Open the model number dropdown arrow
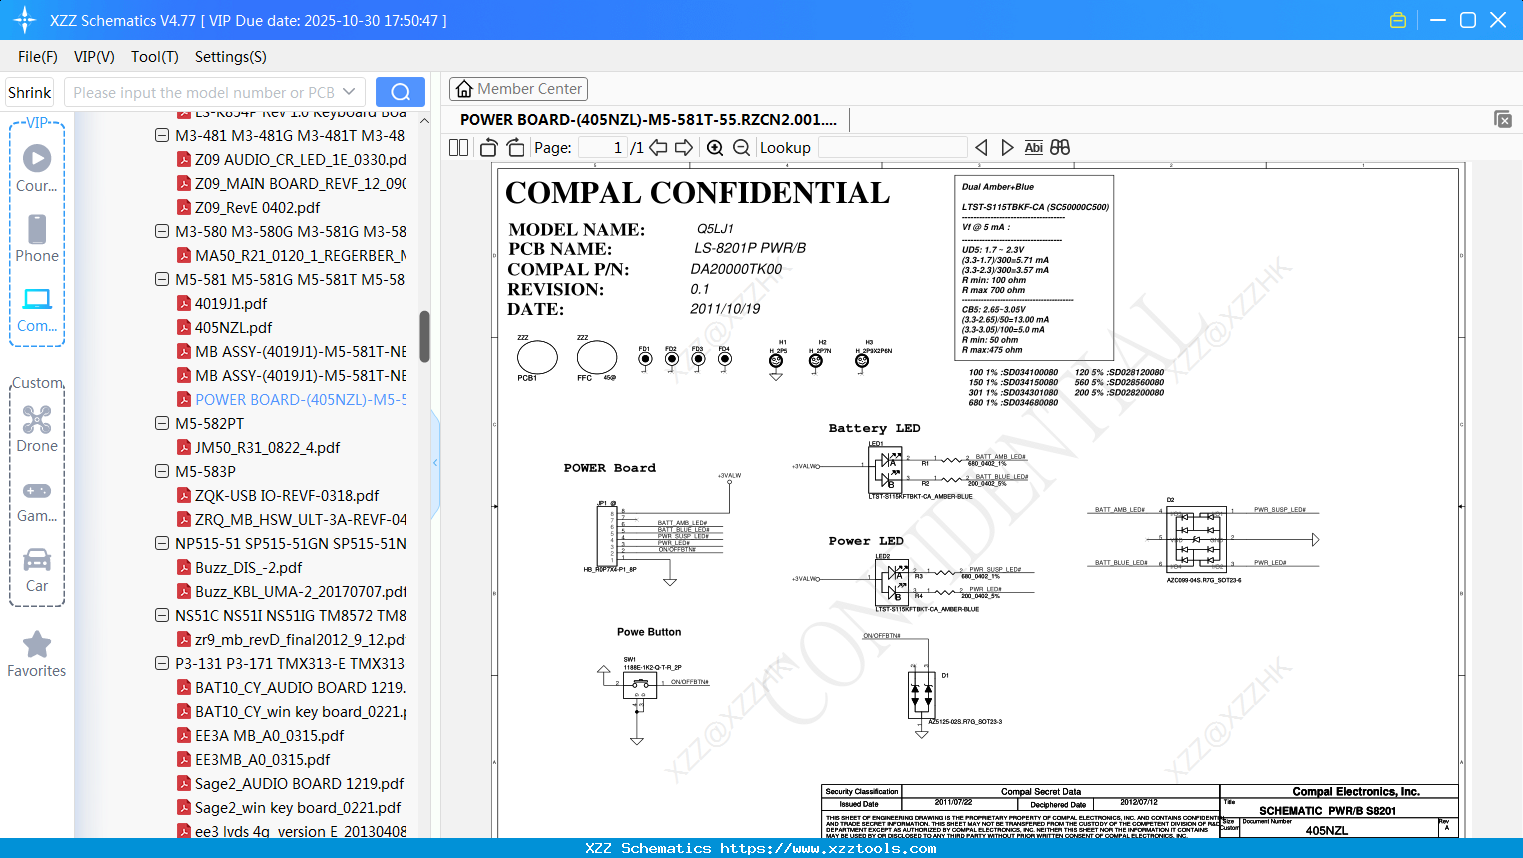The height and width of the screenshot is (858, 1523). [x=349, y=92]
